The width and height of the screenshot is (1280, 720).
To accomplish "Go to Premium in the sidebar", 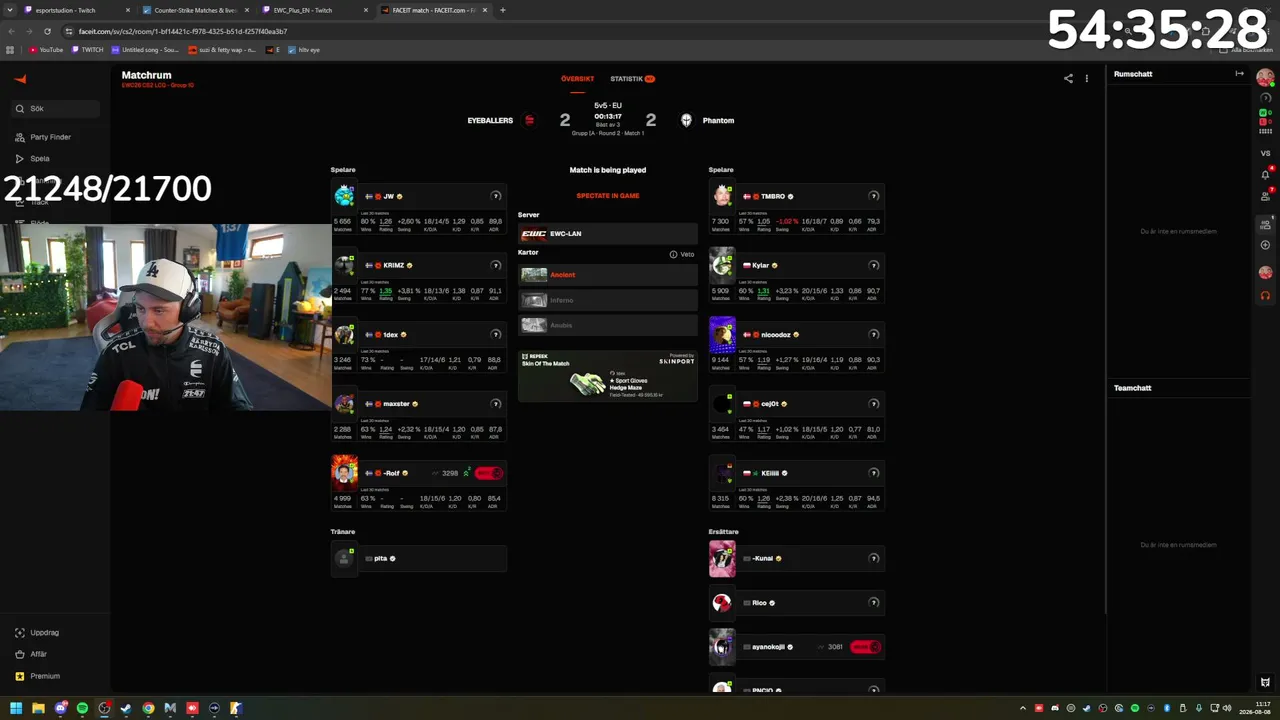I will coord(45,676).
